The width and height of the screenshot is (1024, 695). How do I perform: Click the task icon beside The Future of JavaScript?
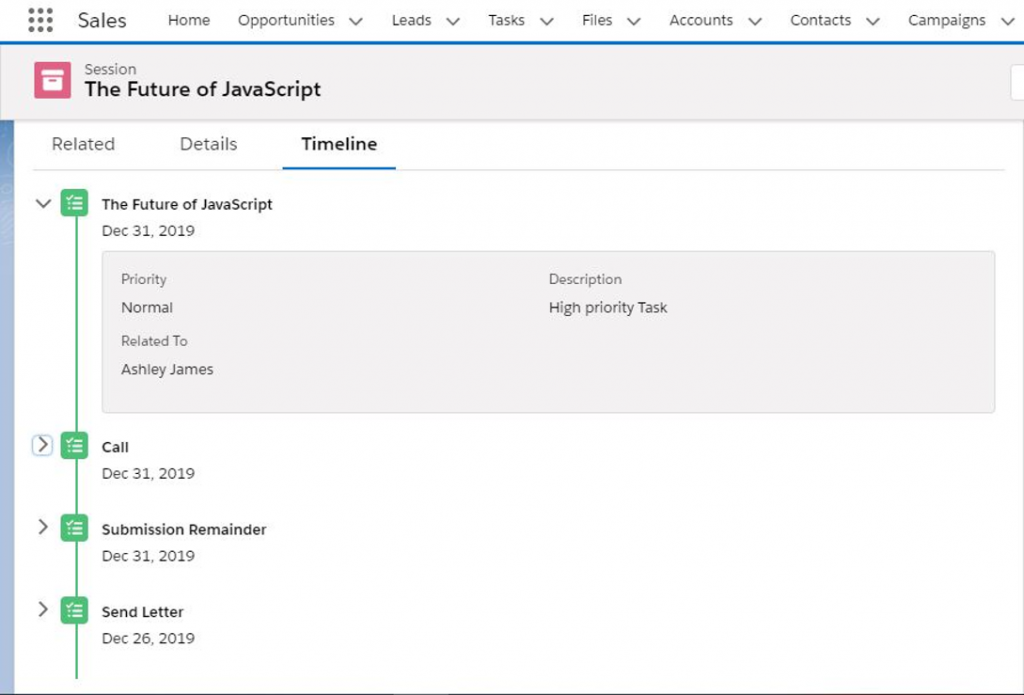point(74,203)
